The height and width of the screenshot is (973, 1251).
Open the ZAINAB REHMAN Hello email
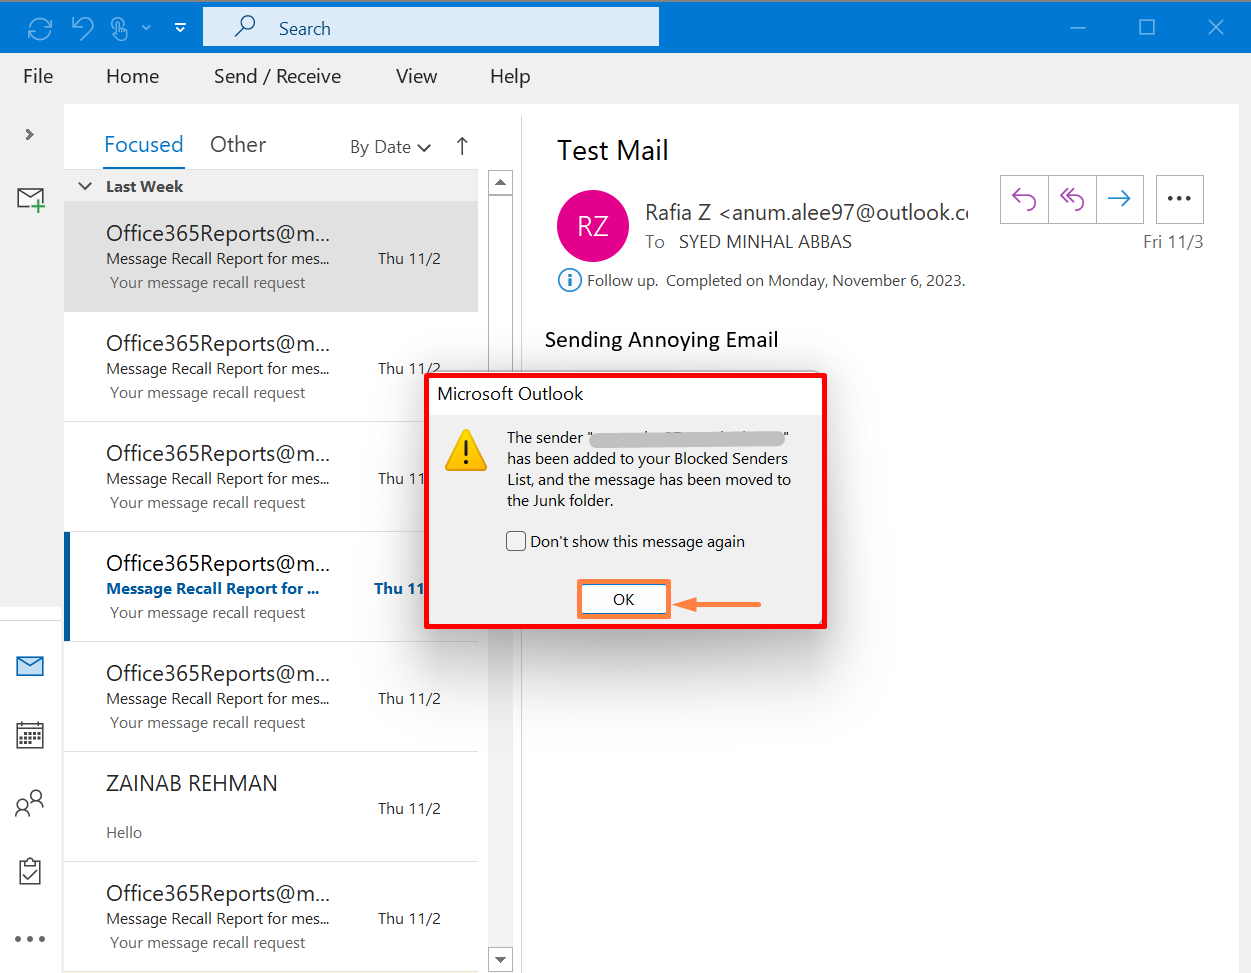[271, 807]
